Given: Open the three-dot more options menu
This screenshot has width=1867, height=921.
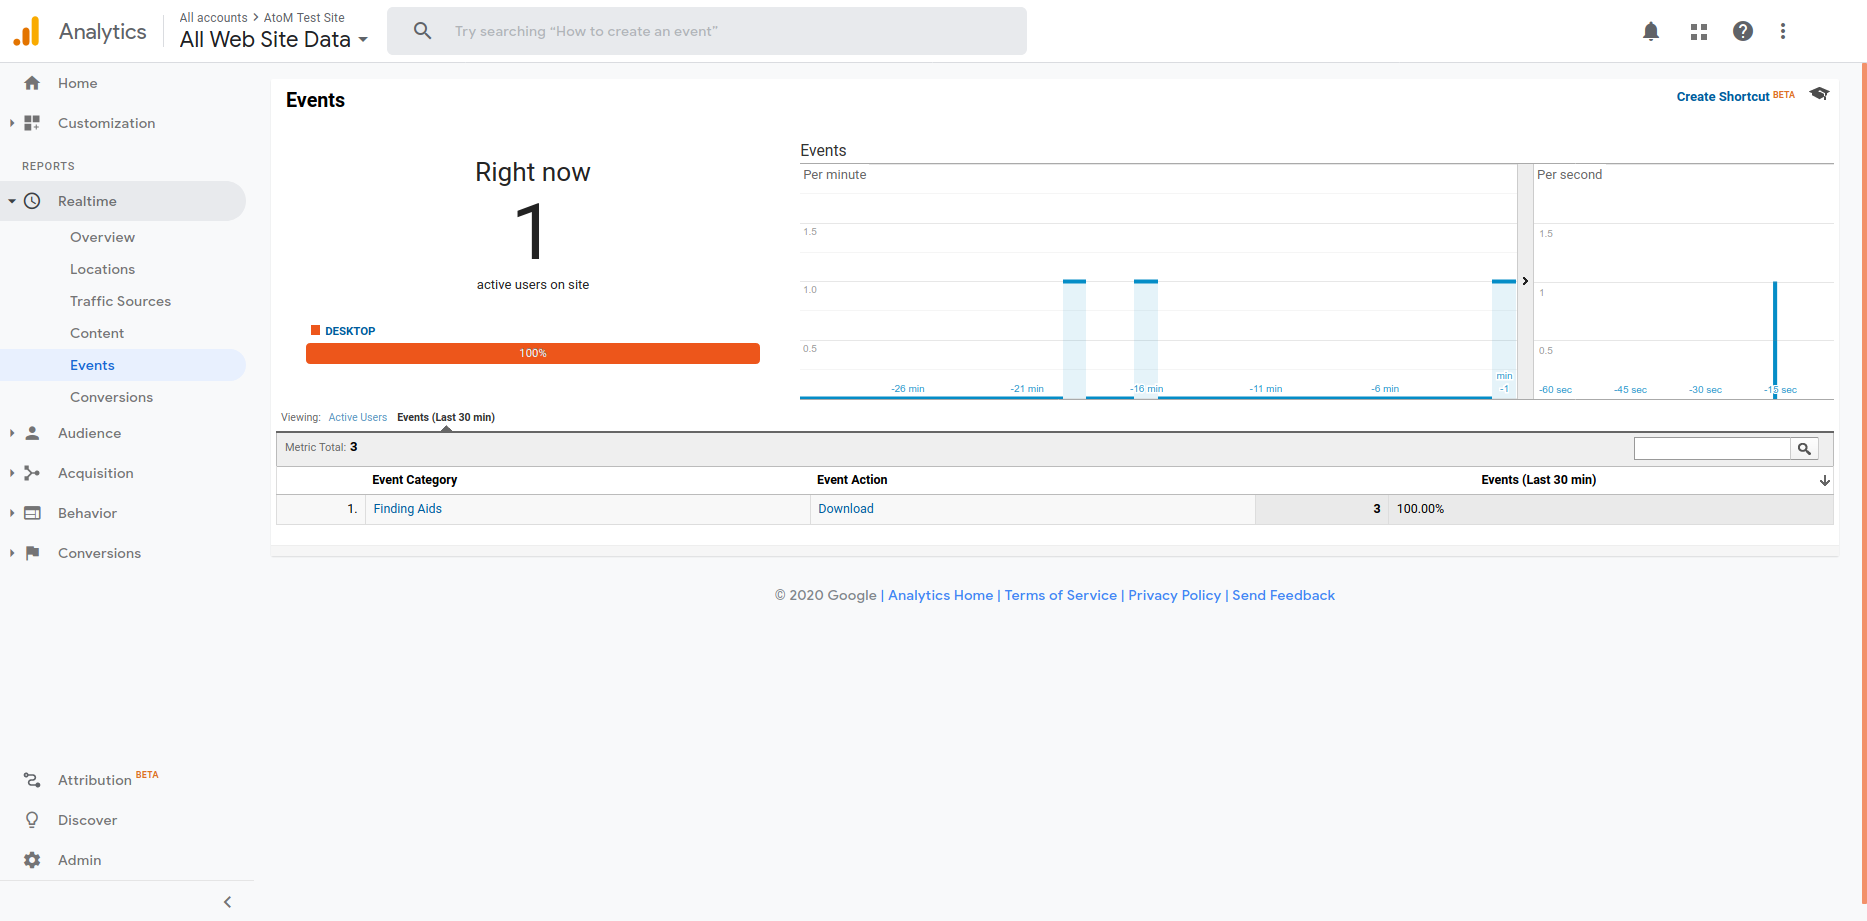Looking at the screenshot, I should click(1782, 31).
